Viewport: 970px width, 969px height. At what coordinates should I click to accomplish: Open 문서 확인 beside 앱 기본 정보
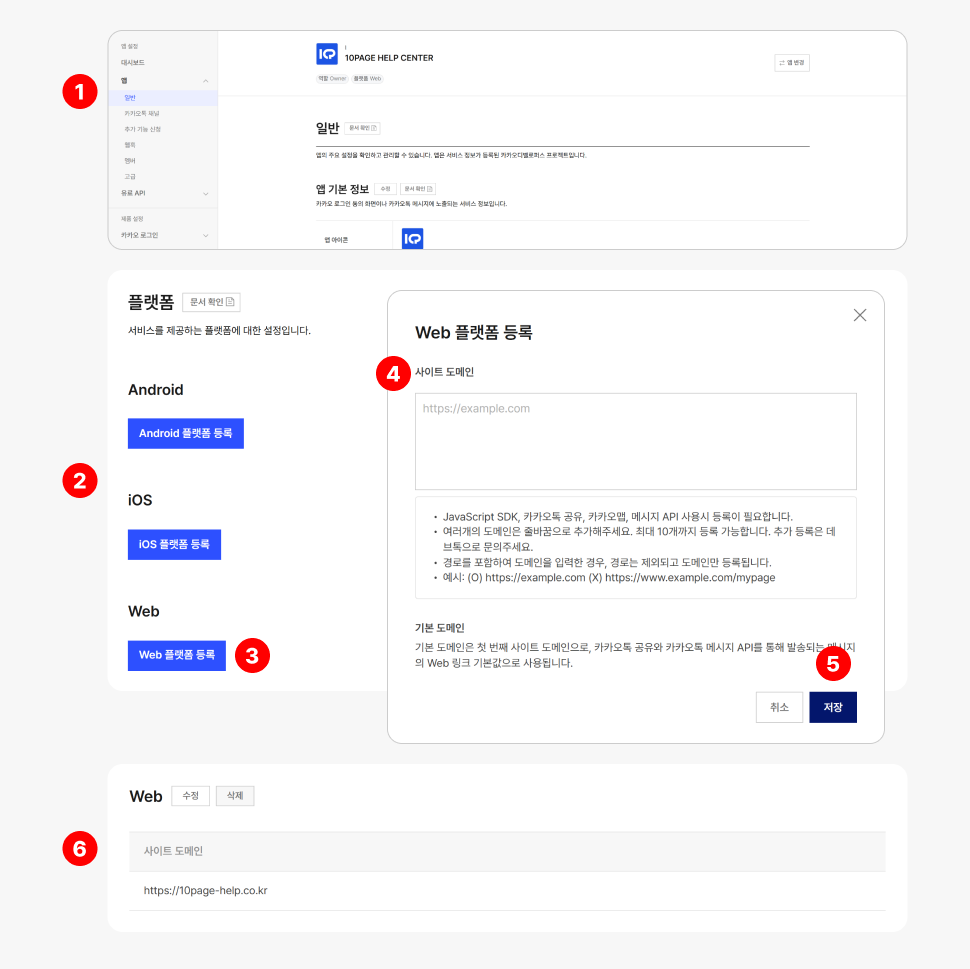pos(418,189)
